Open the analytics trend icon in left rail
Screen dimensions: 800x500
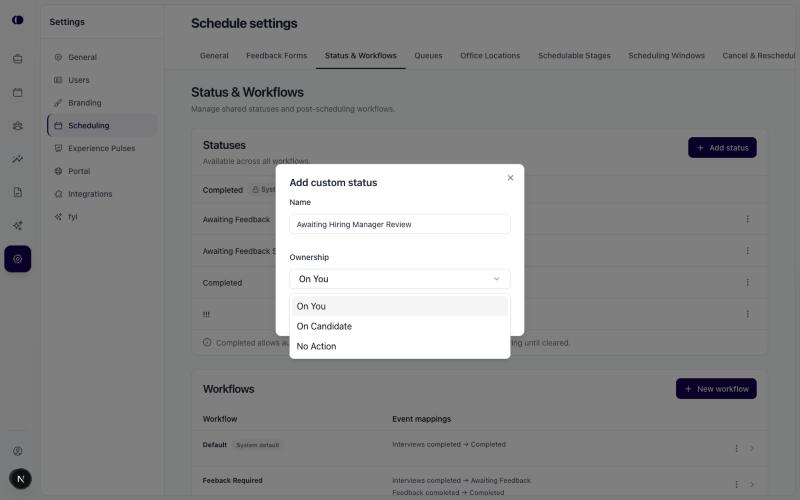coord(18,159)
